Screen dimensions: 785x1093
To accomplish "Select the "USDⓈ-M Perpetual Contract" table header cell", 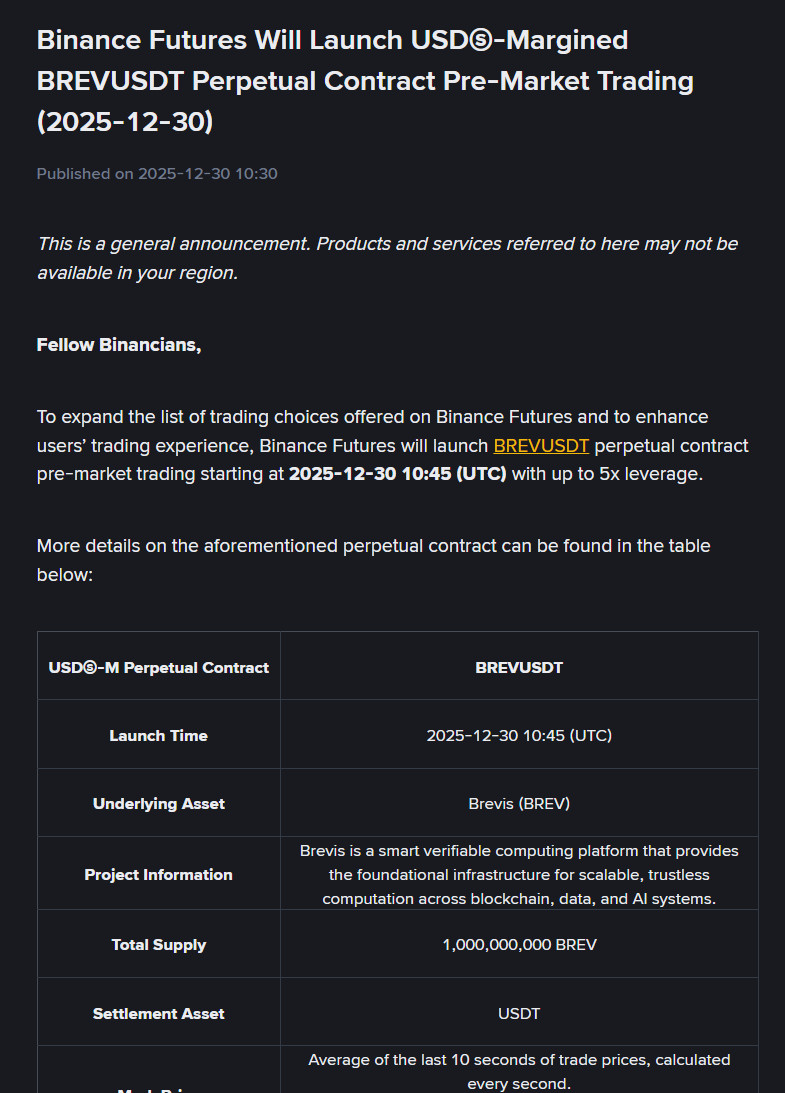I will [159, 667].
